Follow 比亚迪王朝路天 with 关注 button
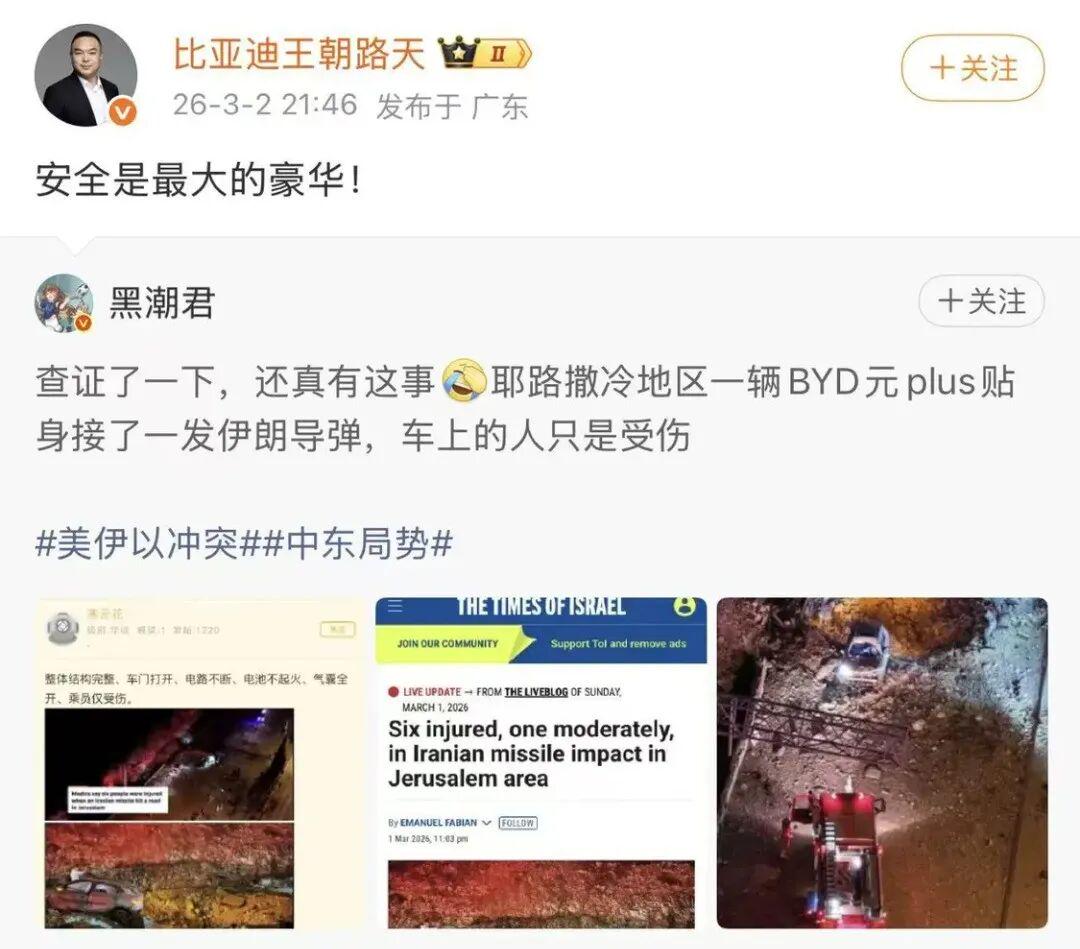The image size is (1080, 949). [x=973, y=68]
